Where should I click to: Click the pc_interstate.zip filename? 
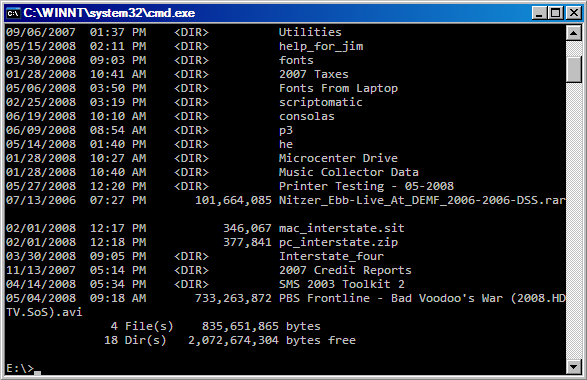click(x=338, y=242)
